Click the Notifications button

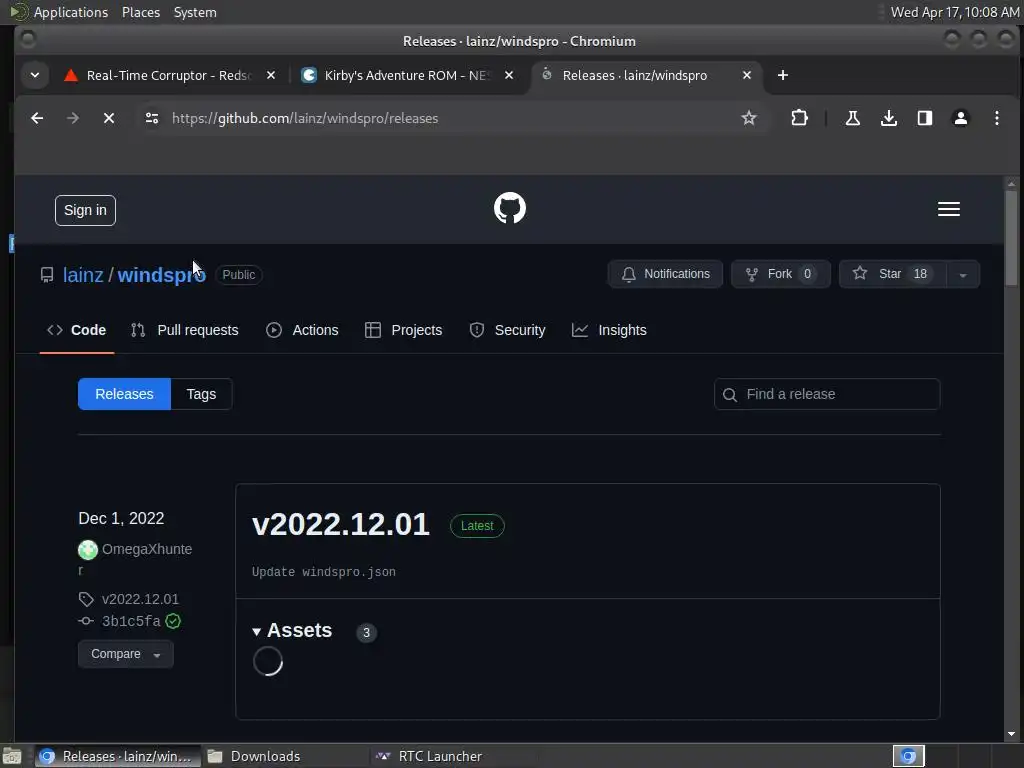pyautogui.click(x=665, y=274)
